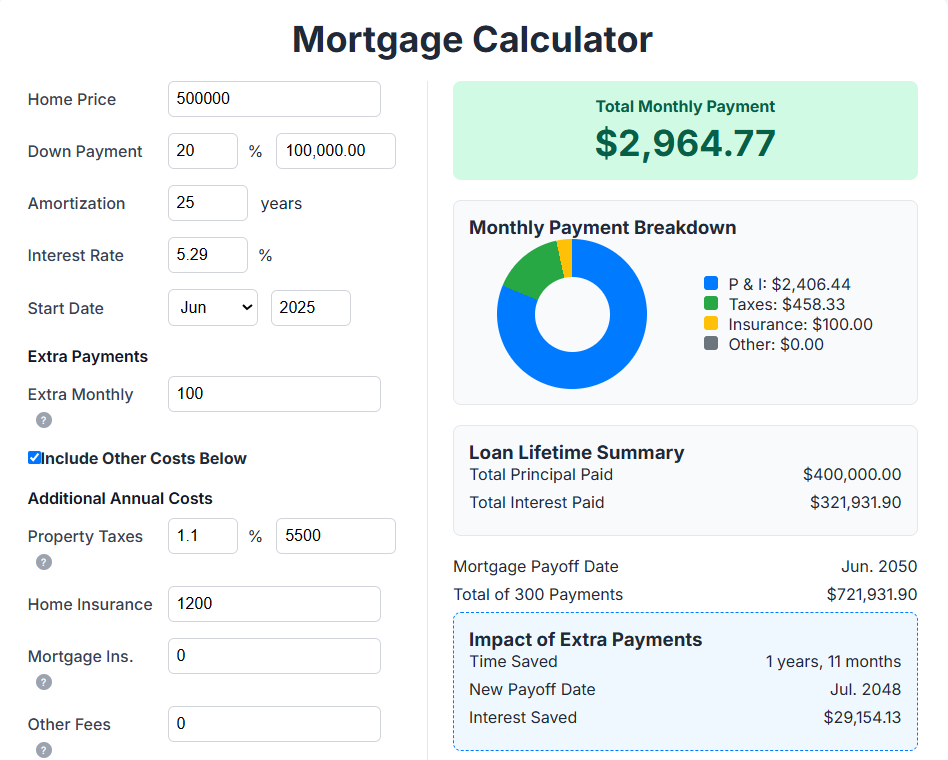Click the blue P & I legend swatch

[711, 284]
